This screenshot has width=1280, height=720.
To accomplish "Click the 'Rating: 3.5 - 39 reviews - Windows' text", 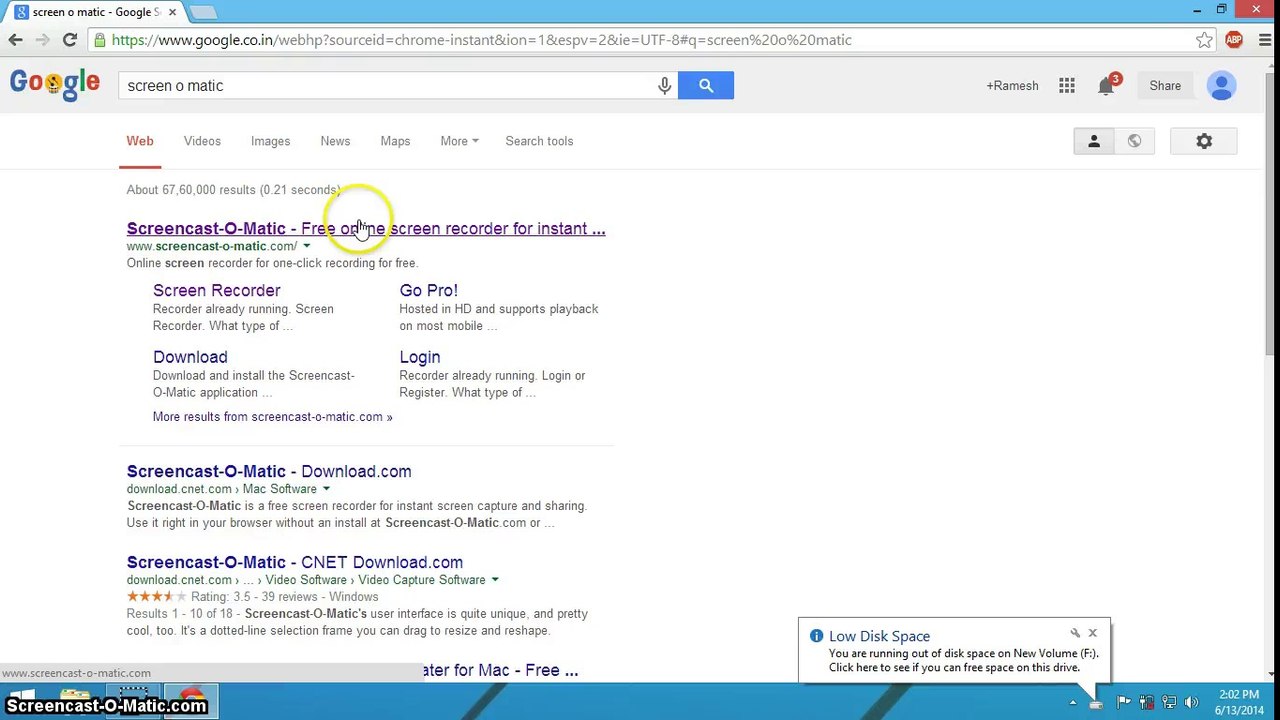I will click(x=285, y=597).
